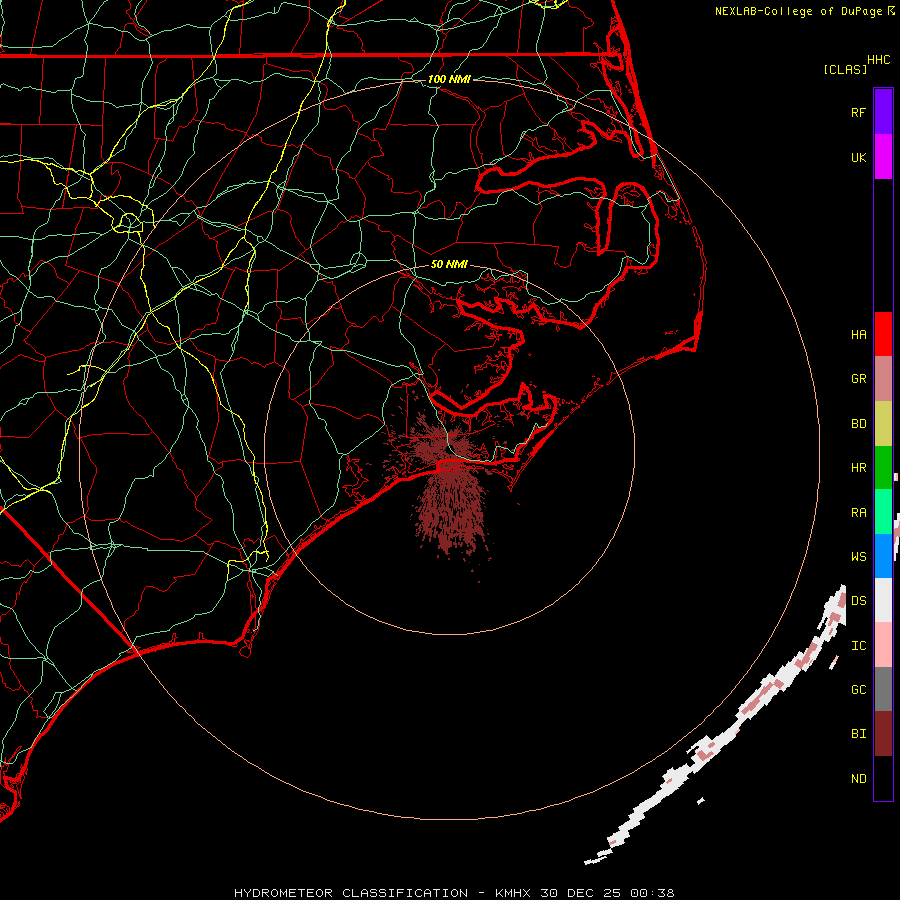Image resolution: width=900 pixels, height=900 pixels.
Task: Click the UK magenta legend swatch
Action: 883,157
